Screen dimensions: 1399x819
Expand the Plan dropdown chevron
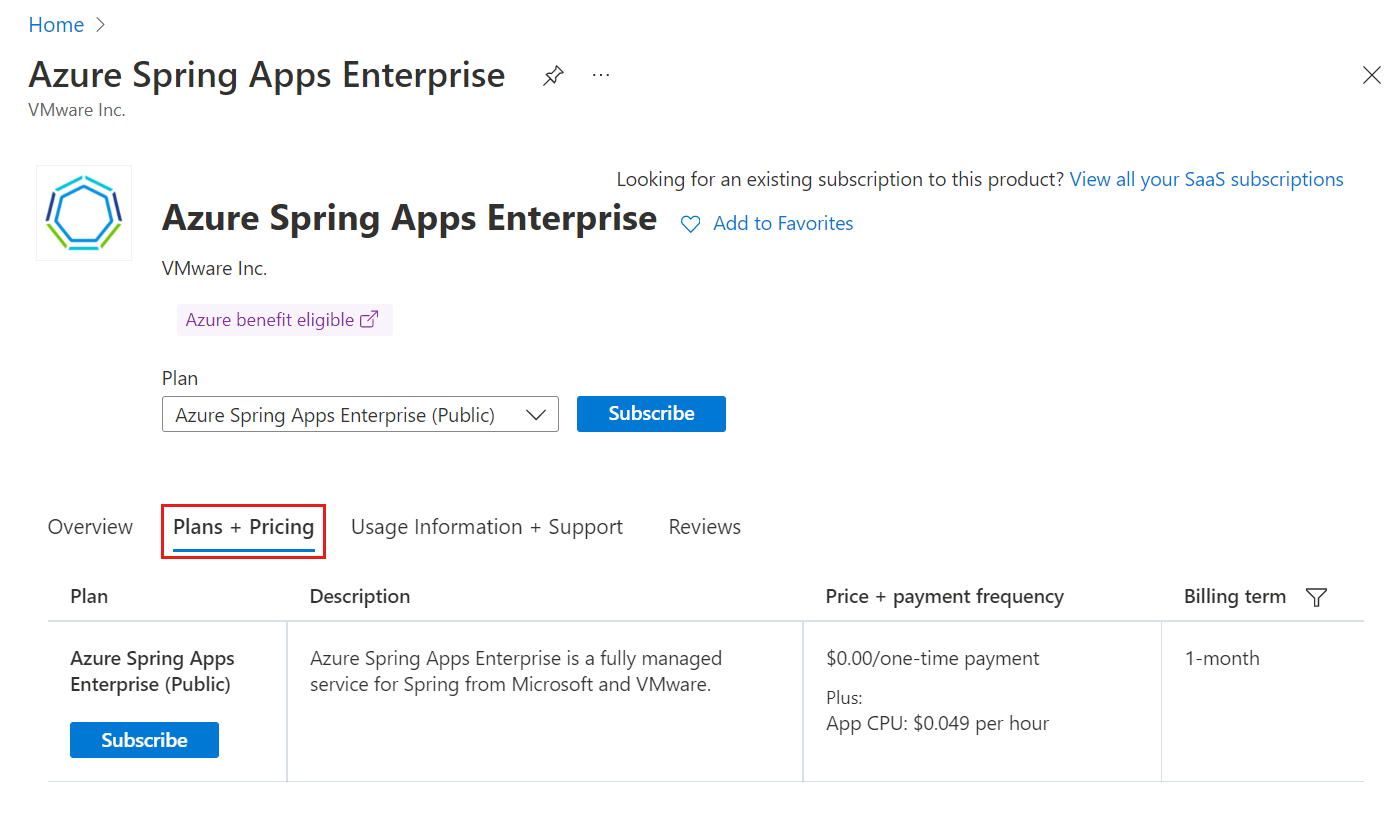point(535,414)
